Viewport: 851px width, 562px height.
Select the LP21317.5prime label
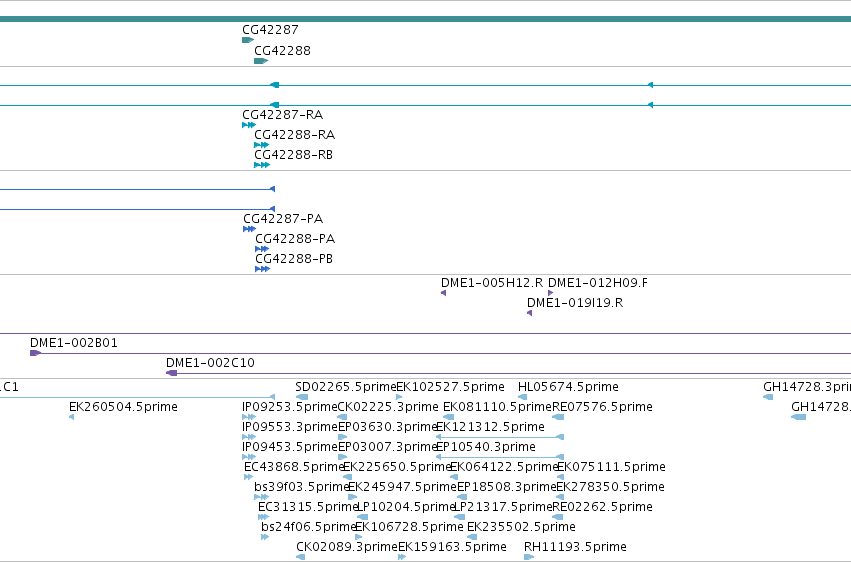pyautogui.click(x=503, y=507)
